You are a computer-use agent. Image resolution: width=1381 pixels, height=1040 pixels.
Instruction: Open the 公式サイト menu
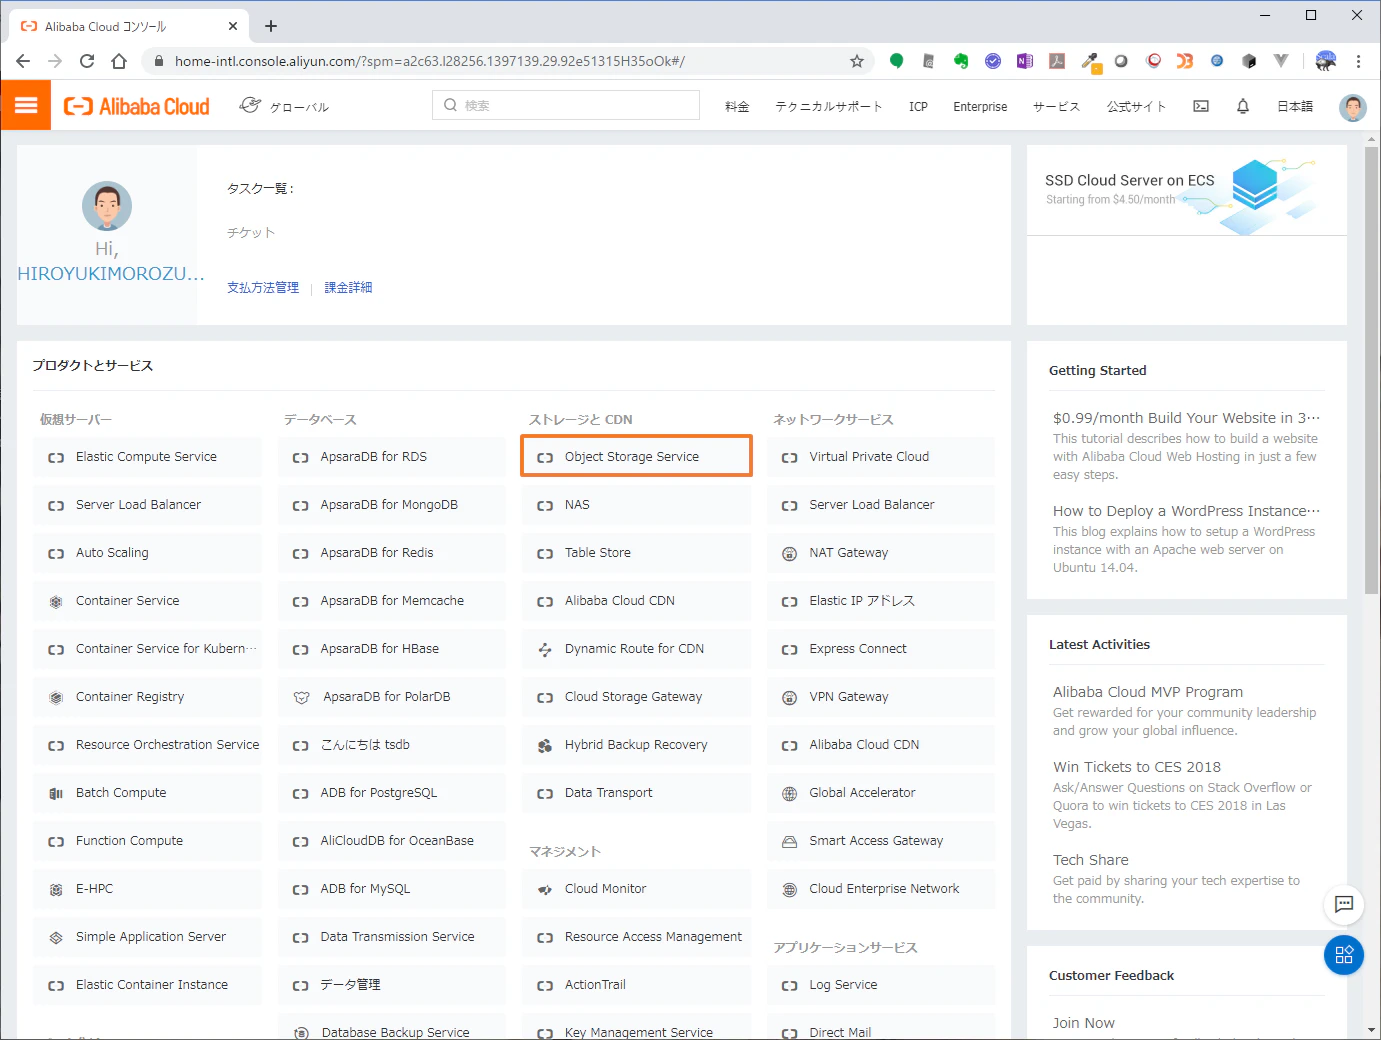[1136, 106]
